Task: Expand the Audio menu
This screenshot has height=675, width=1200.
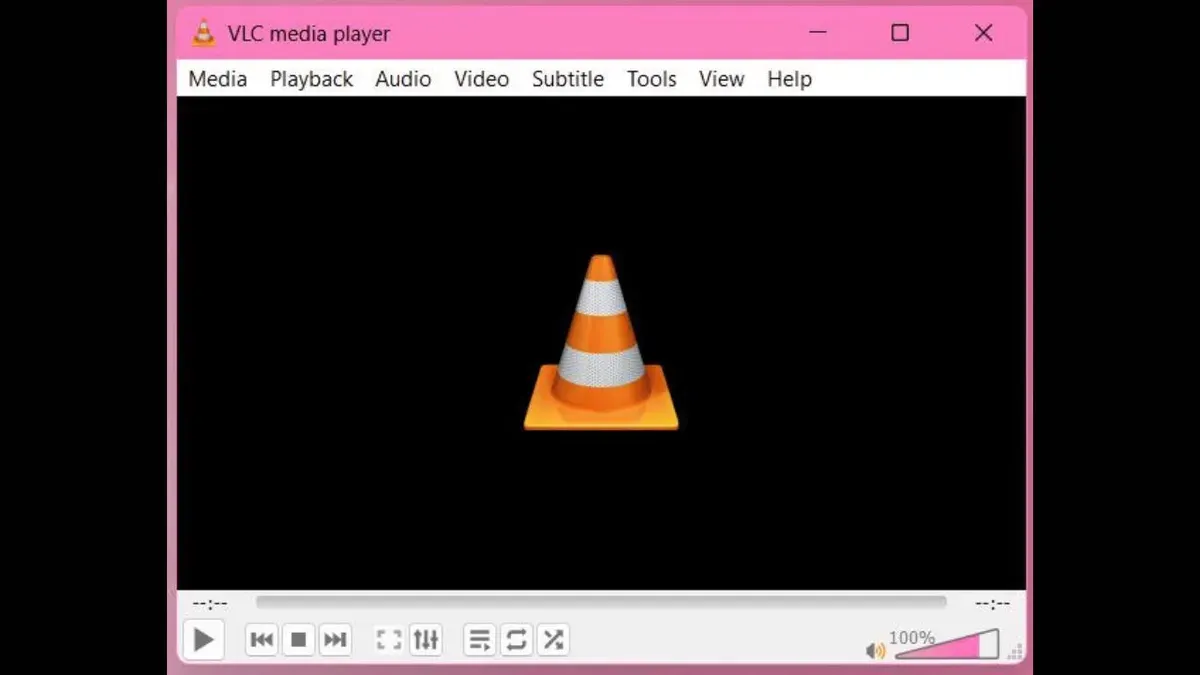Action: [403, 79]
